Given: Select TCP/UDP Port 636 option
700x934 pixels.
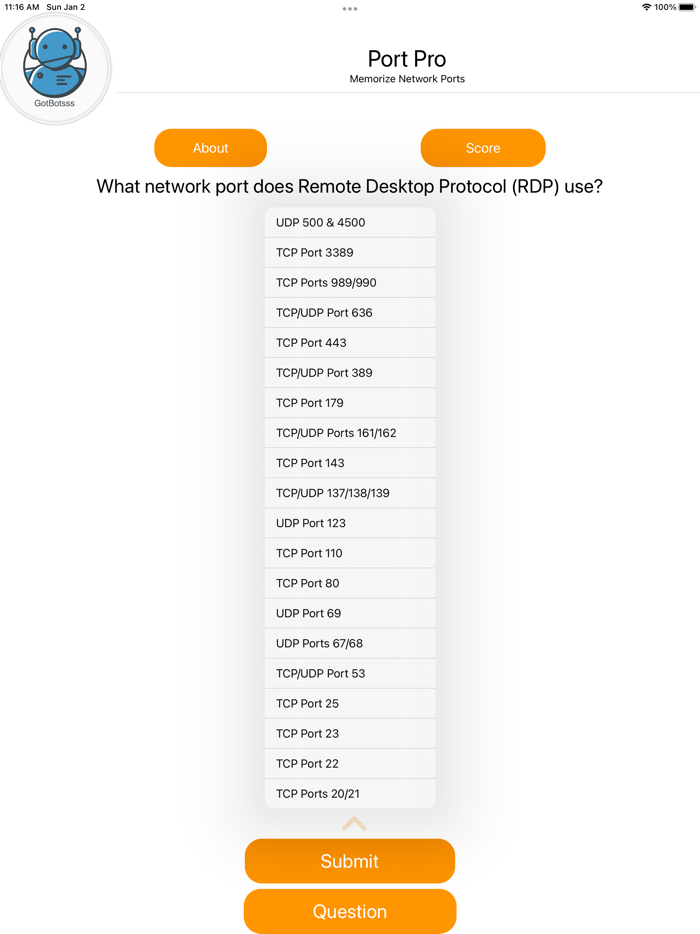Looking at the screenshot, I should (350, 313).
